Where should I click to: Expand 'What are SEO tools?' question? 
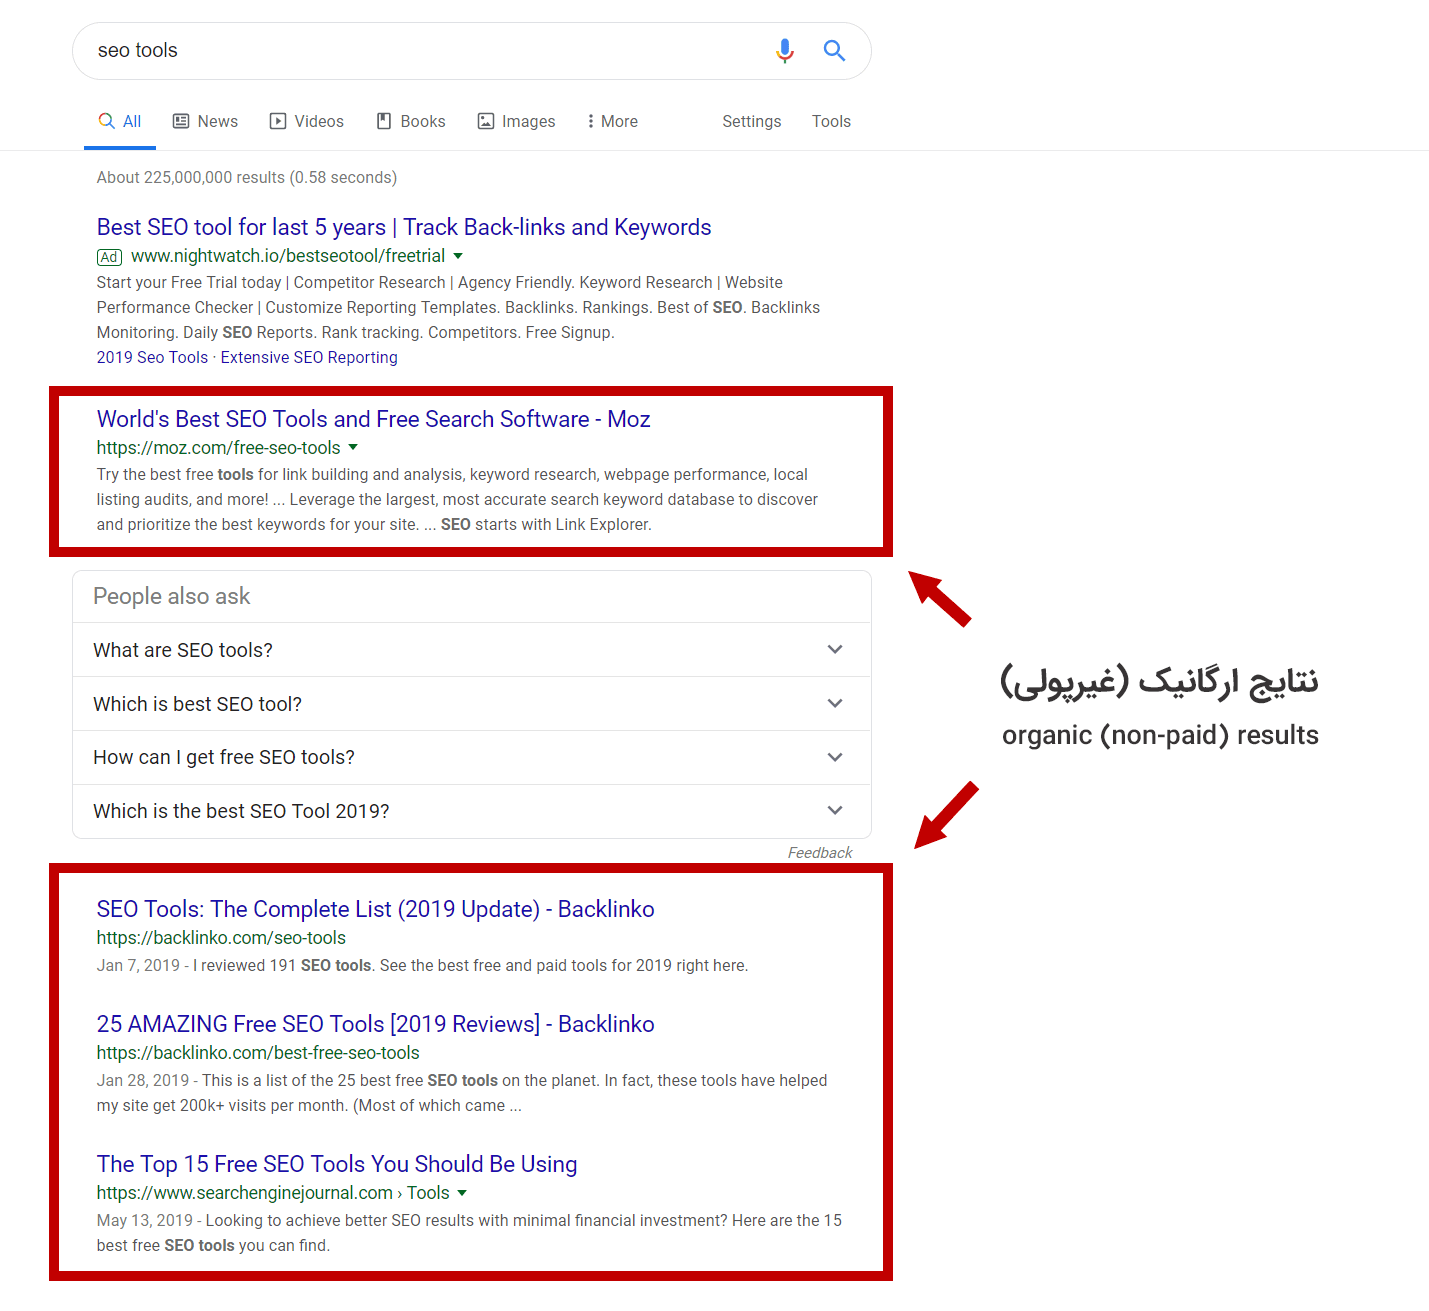click(472, 650)
